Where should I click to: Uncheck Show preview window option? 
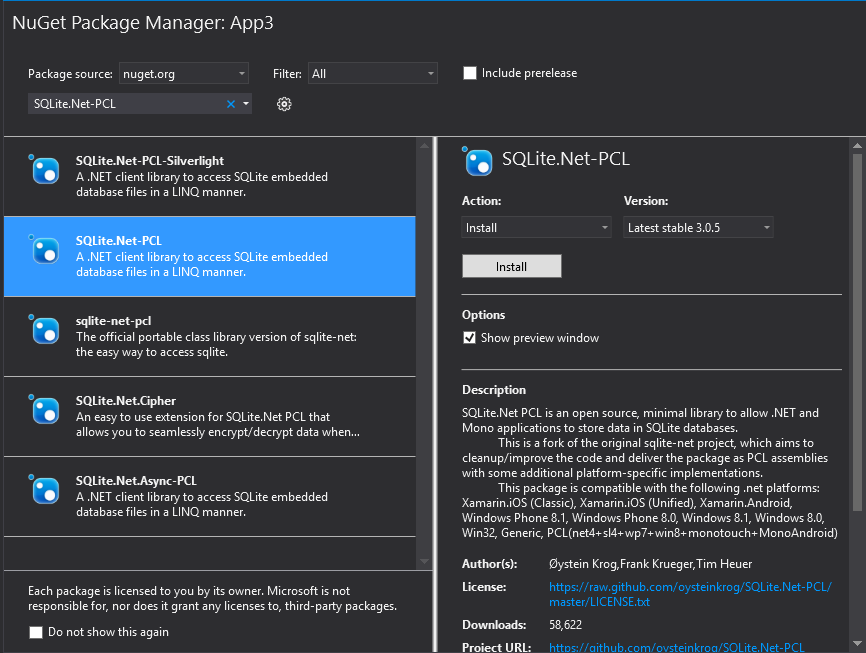(470, 338)
